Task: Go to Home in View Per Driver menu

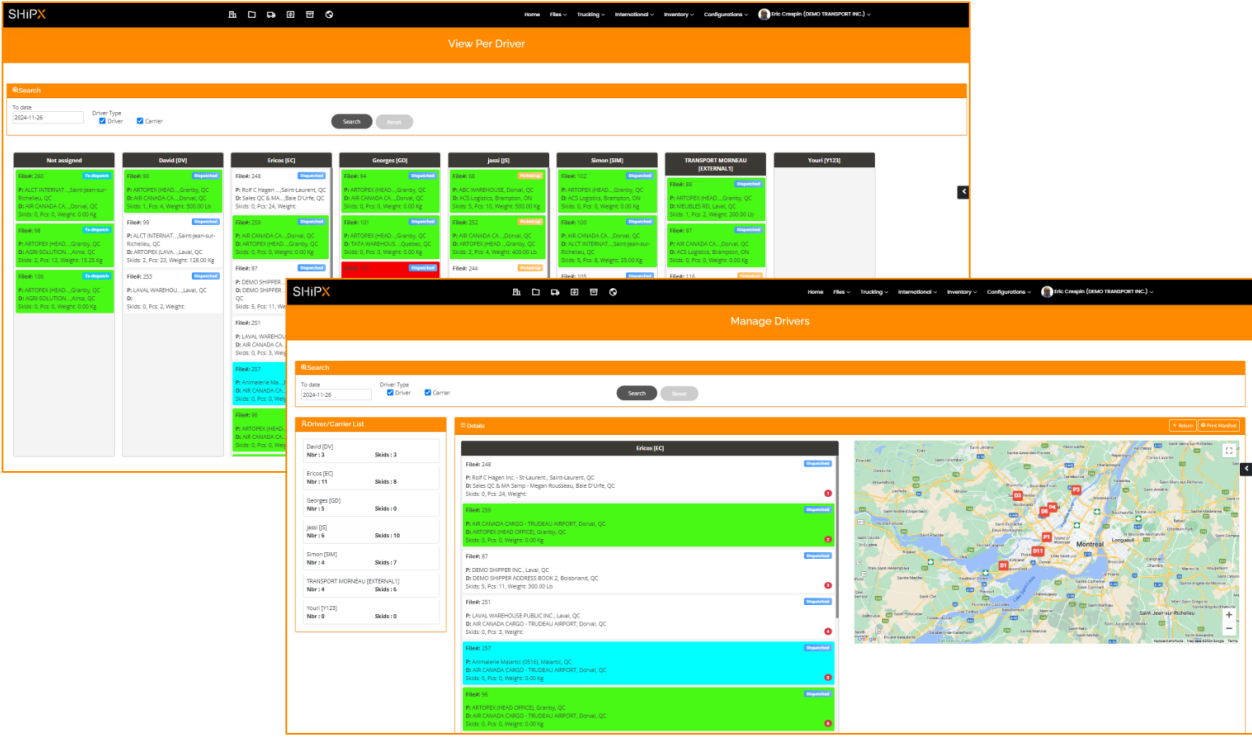Action: coord(532,15)
